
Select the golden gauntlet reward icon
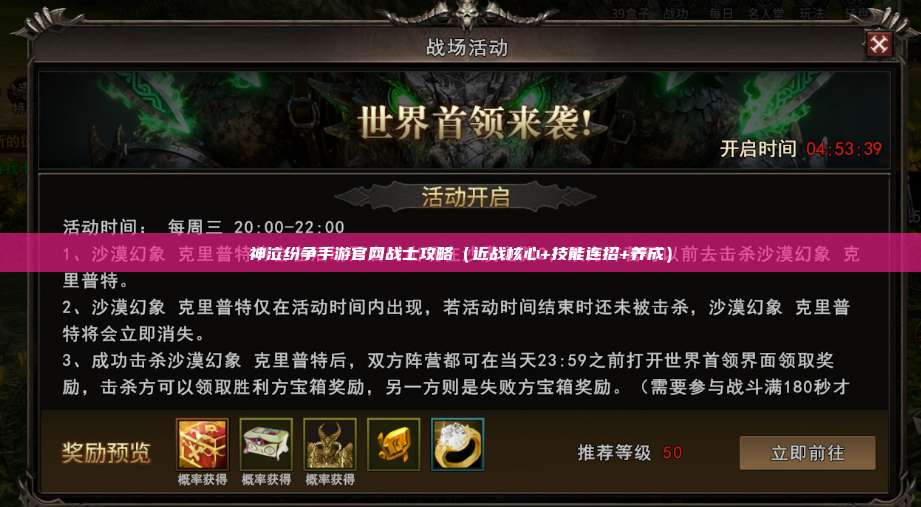(394, 444)
